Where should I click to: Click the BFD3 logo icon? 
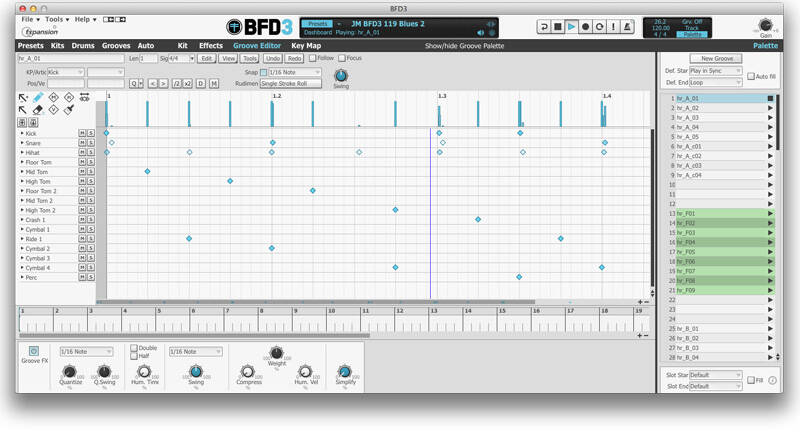point(234,27)
